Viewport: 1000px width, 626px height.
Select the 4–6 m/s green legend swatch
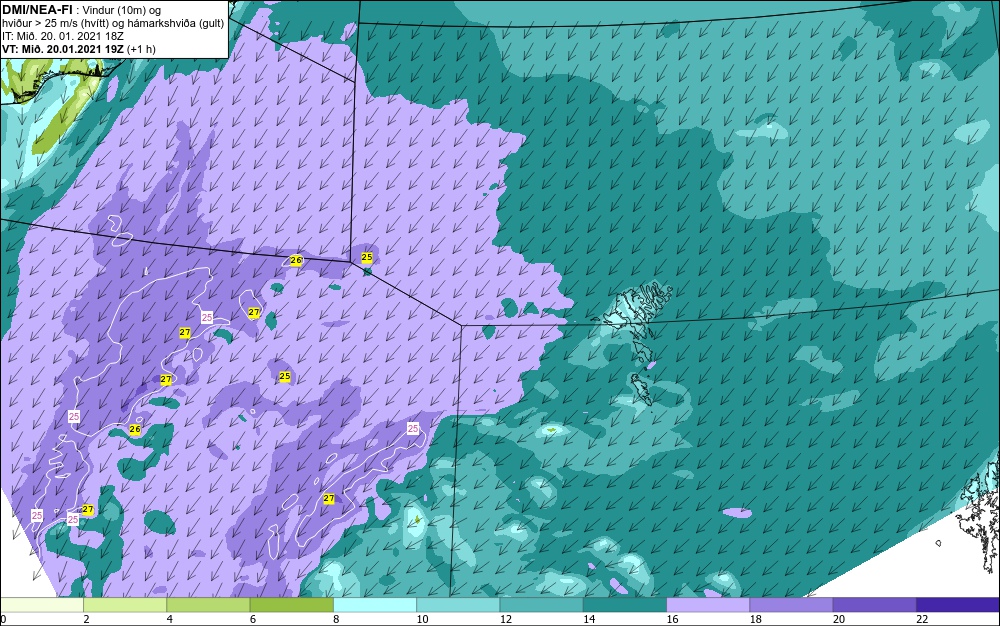[209, 605]
